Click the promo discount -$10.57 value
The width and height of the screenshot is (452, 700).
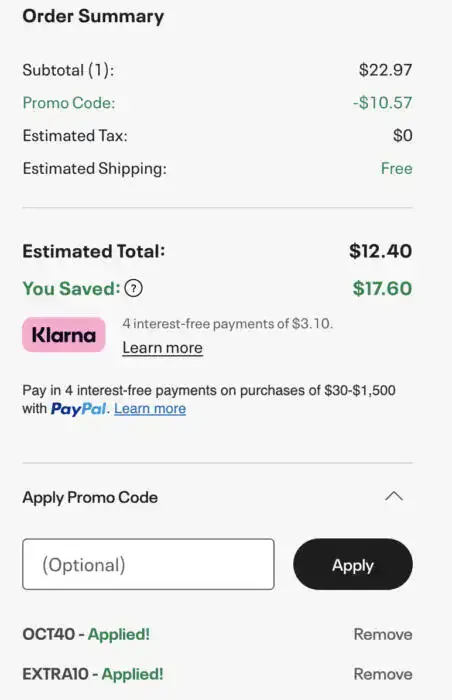[382, 103]
